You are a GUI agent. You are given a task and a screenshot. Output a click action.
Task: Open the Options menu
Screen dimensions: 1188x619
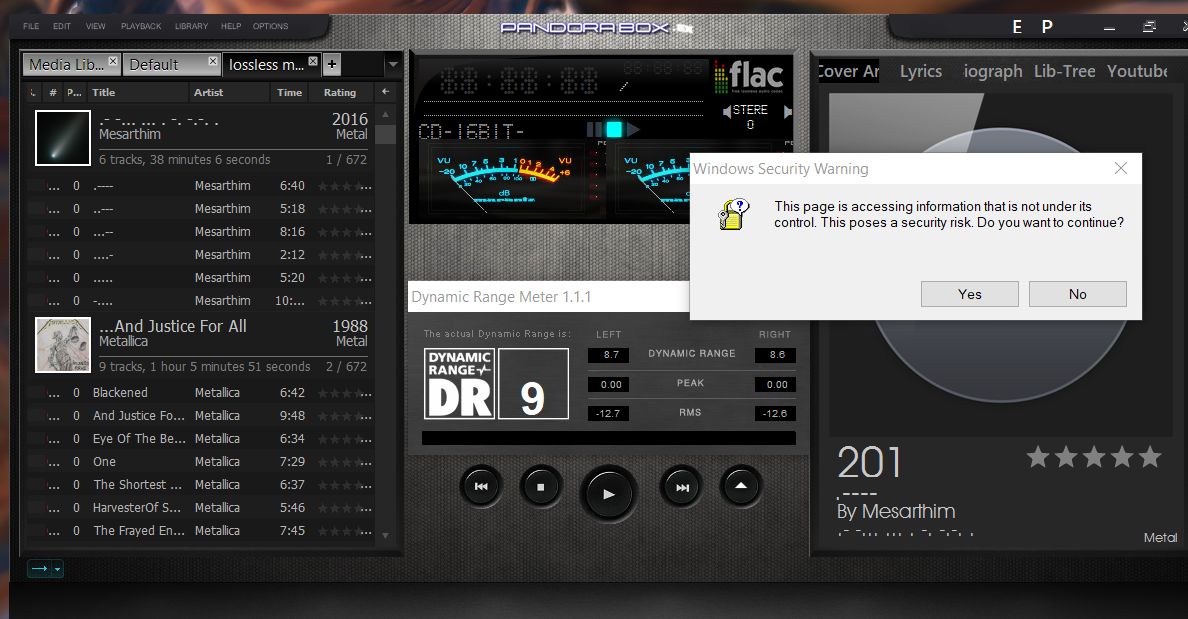[270, 26]
